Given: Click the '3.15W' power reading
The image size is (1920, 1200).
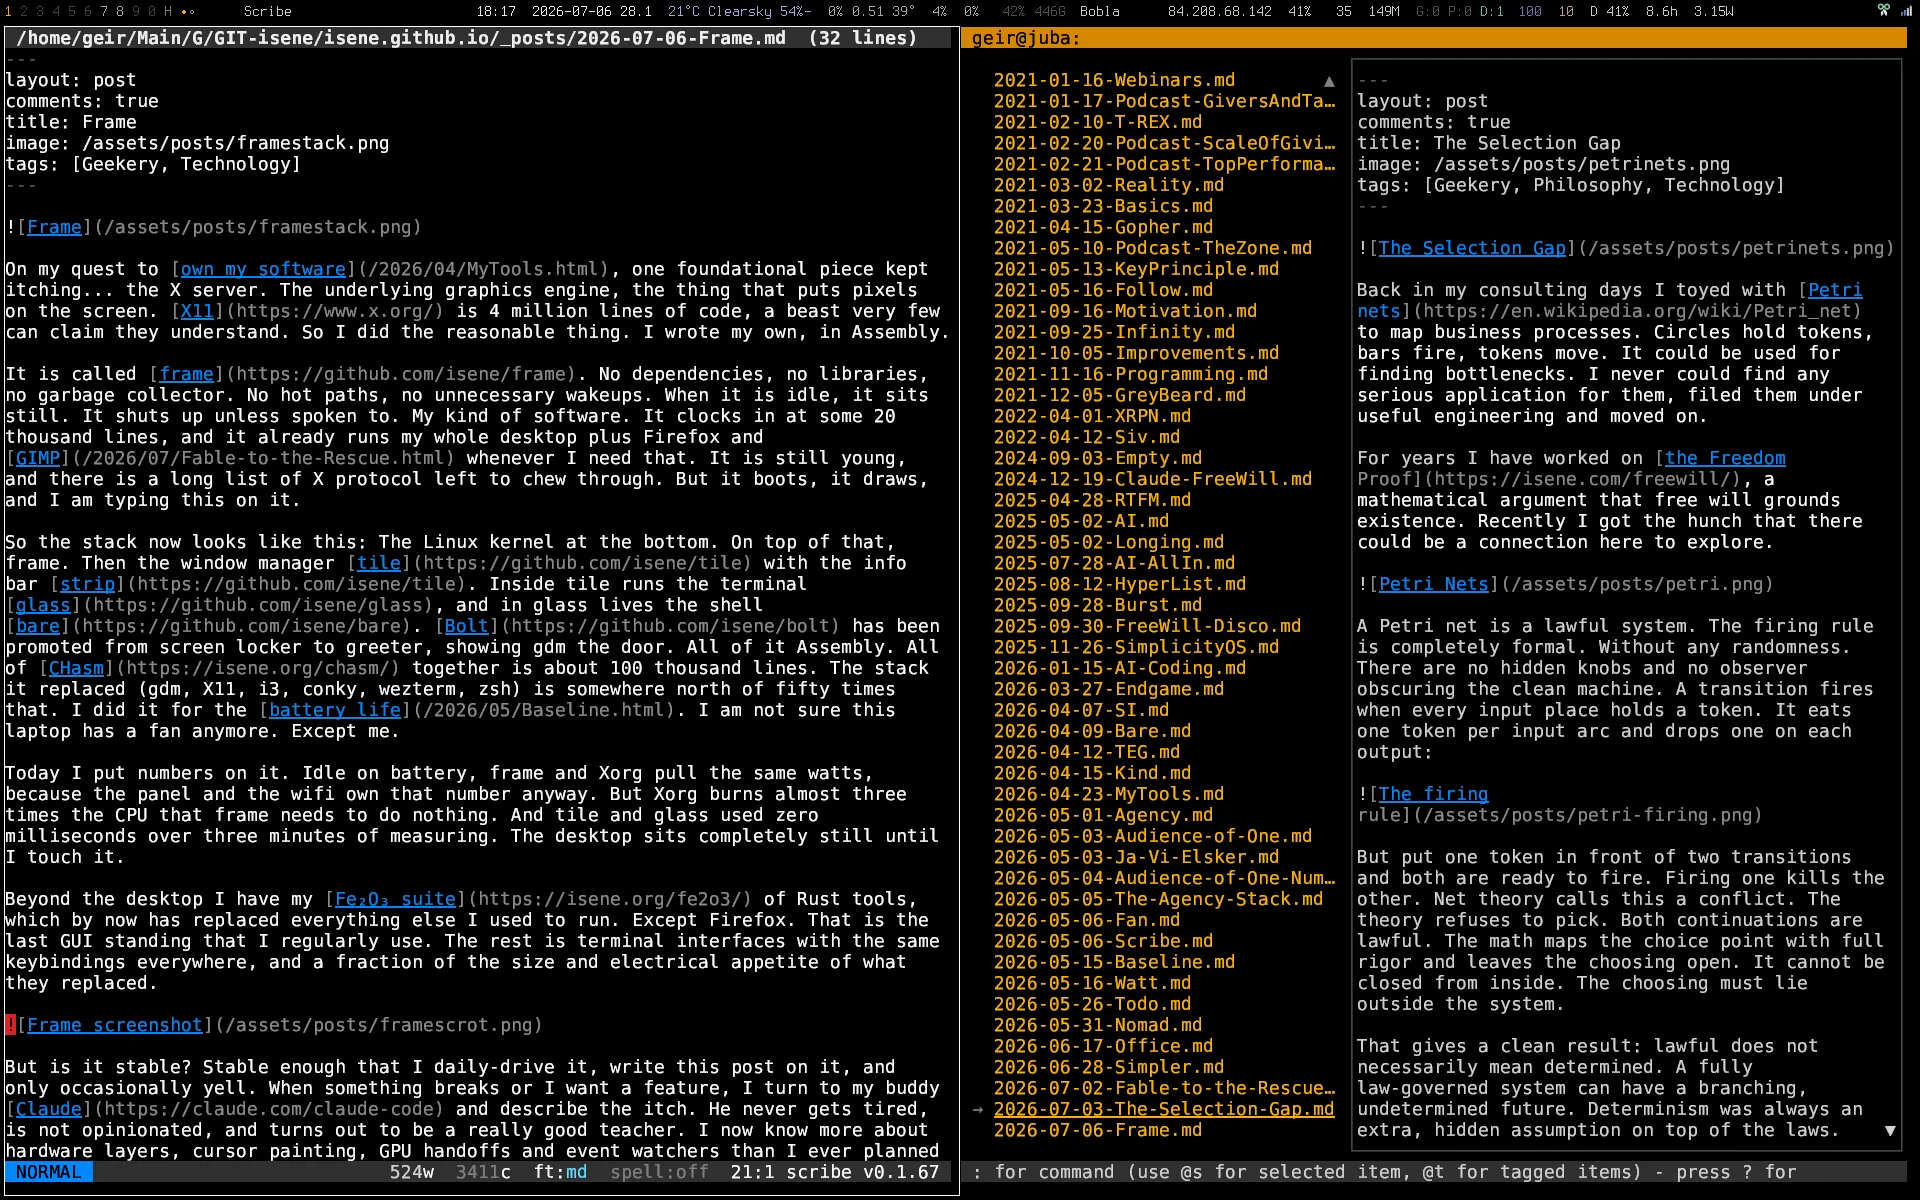Looking at the screenshot, I should pyautogui.click(x=1713, y=11).
